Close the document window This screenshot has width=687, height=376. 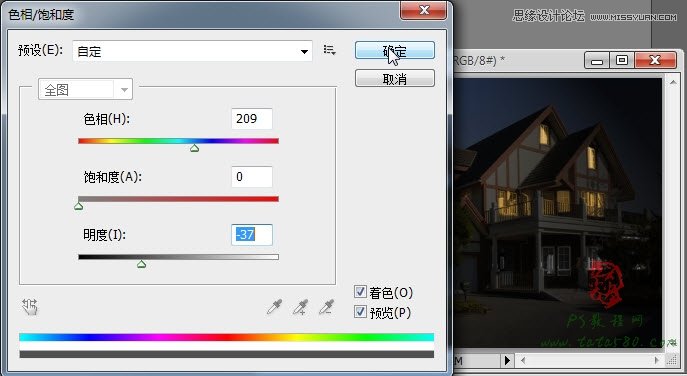655,60
